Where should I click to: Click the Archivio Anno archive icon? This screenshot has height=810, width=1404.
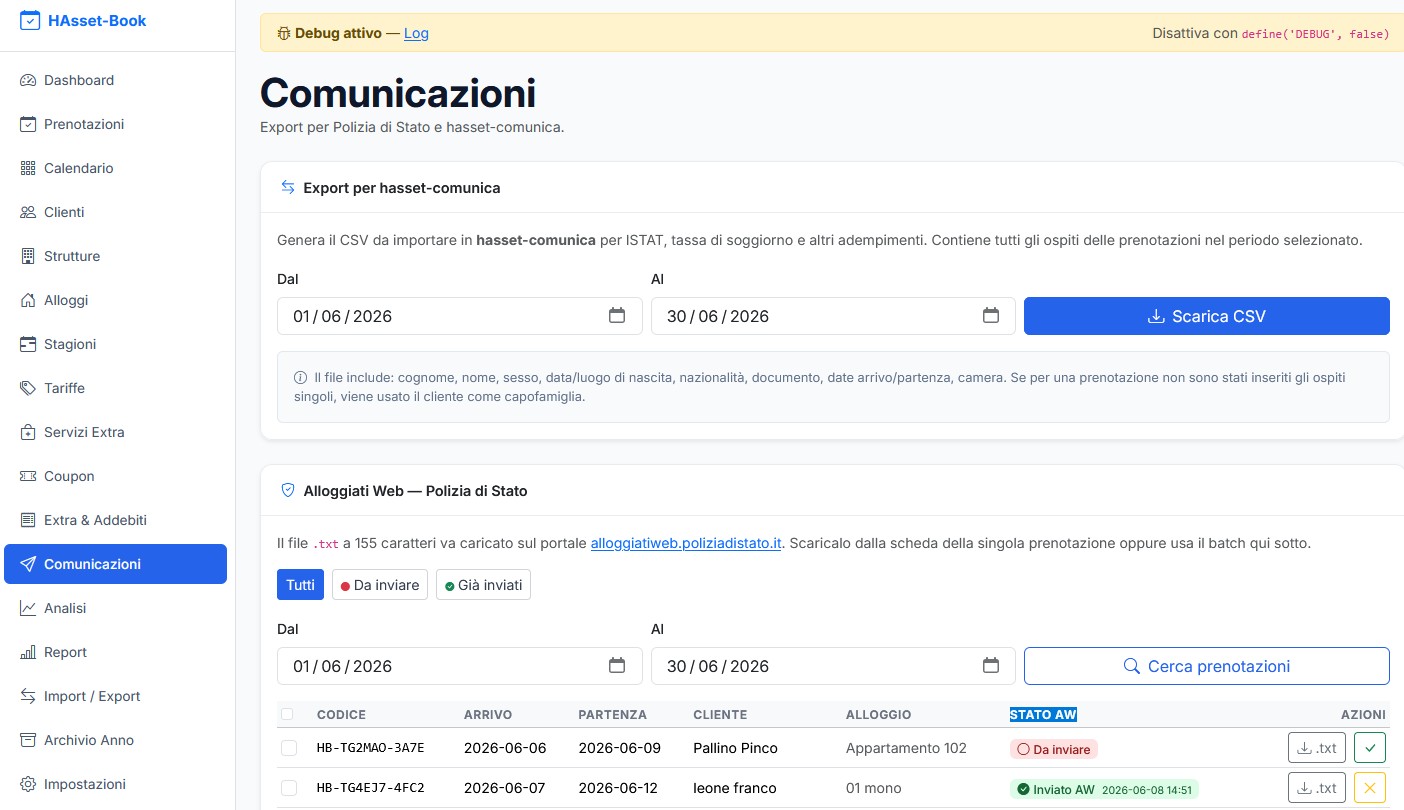(28, 740)
